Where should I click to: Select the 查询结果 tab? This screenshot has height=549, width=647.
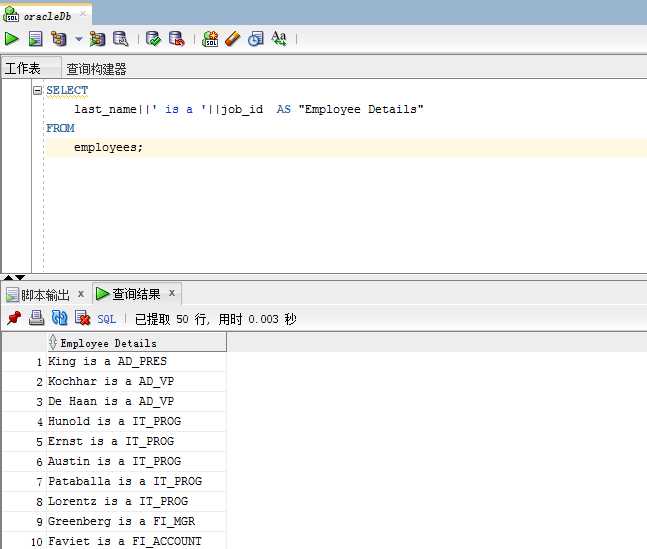click(x=136, y=294)
